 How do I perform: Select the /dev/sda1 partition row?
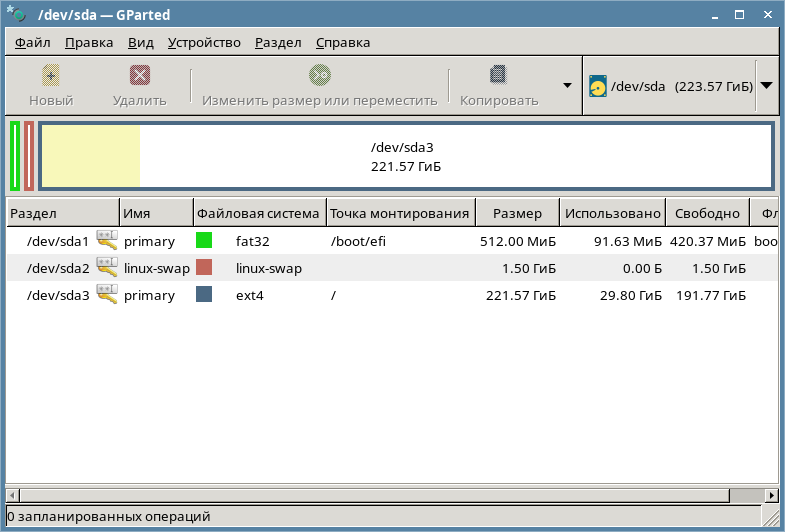(x=392, y=241)
